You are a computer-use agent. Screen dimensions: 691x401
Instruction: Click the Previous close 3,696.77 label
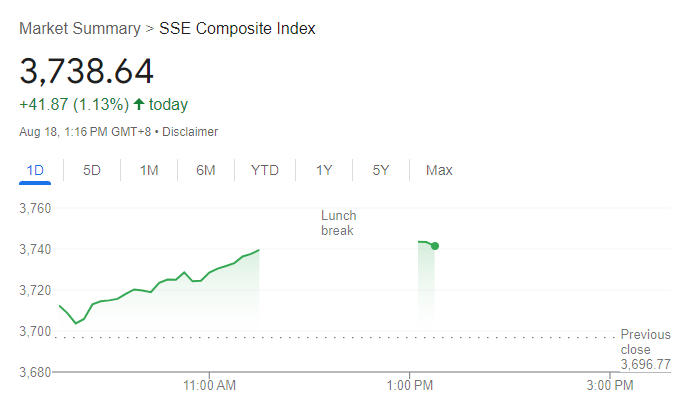tap(645, 350)
